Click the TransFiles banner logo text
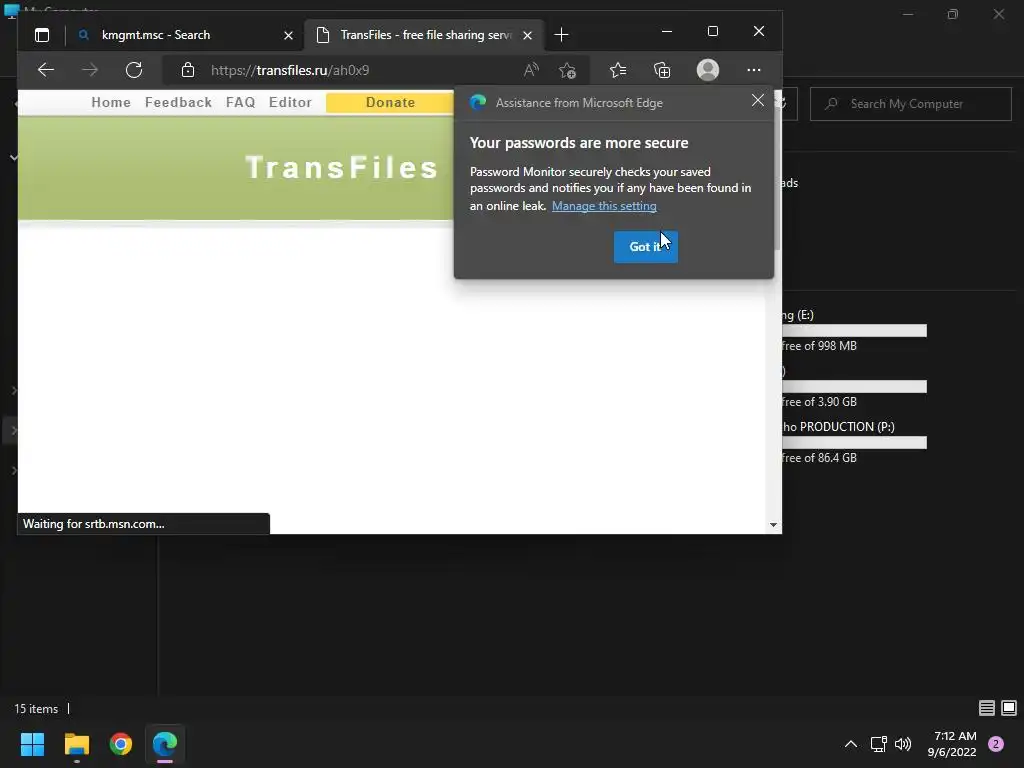The width and height of the screenshot is (1024, 768). [342, 168]
